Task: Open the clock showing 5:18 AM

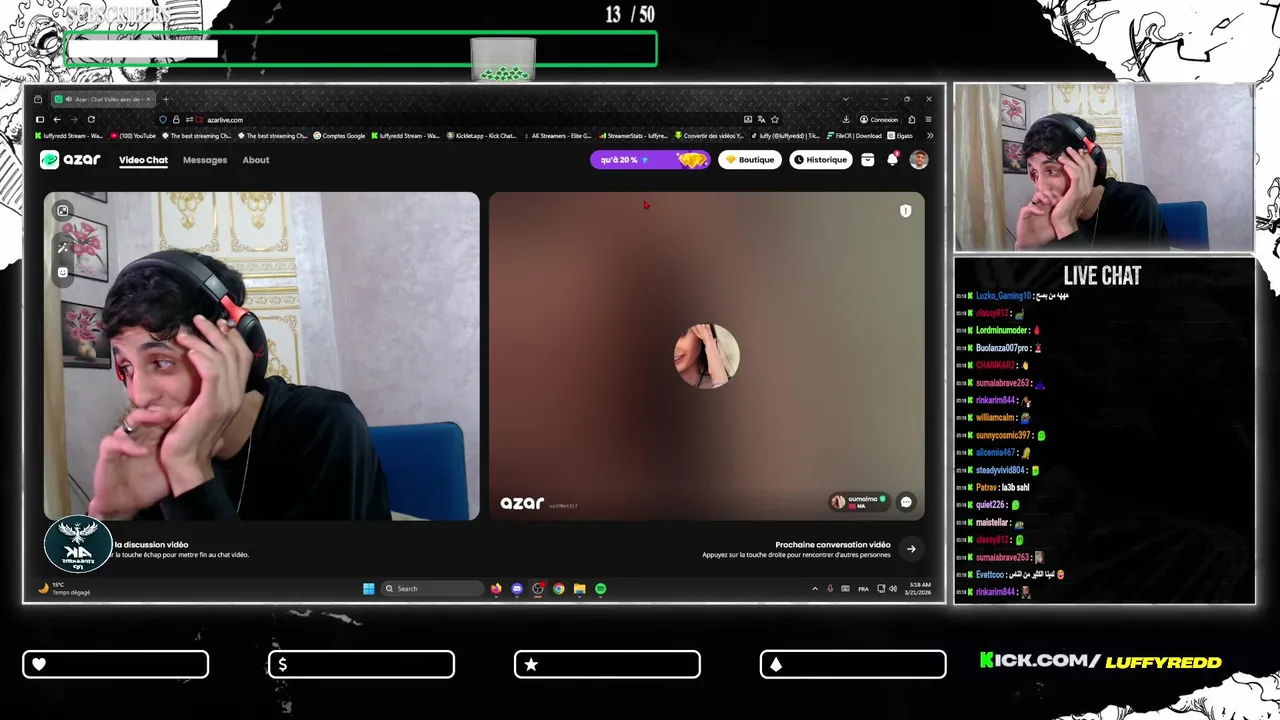Action: click(x=919, y=588)
